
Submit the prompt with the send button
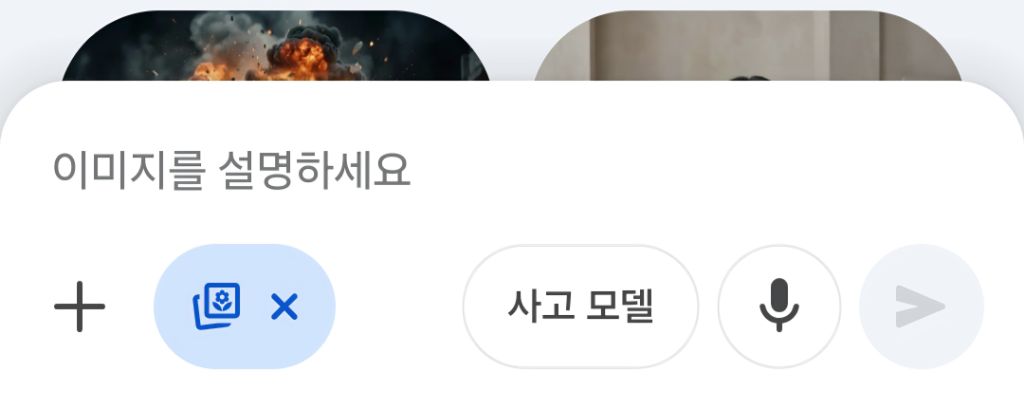(x=921, y=306)
